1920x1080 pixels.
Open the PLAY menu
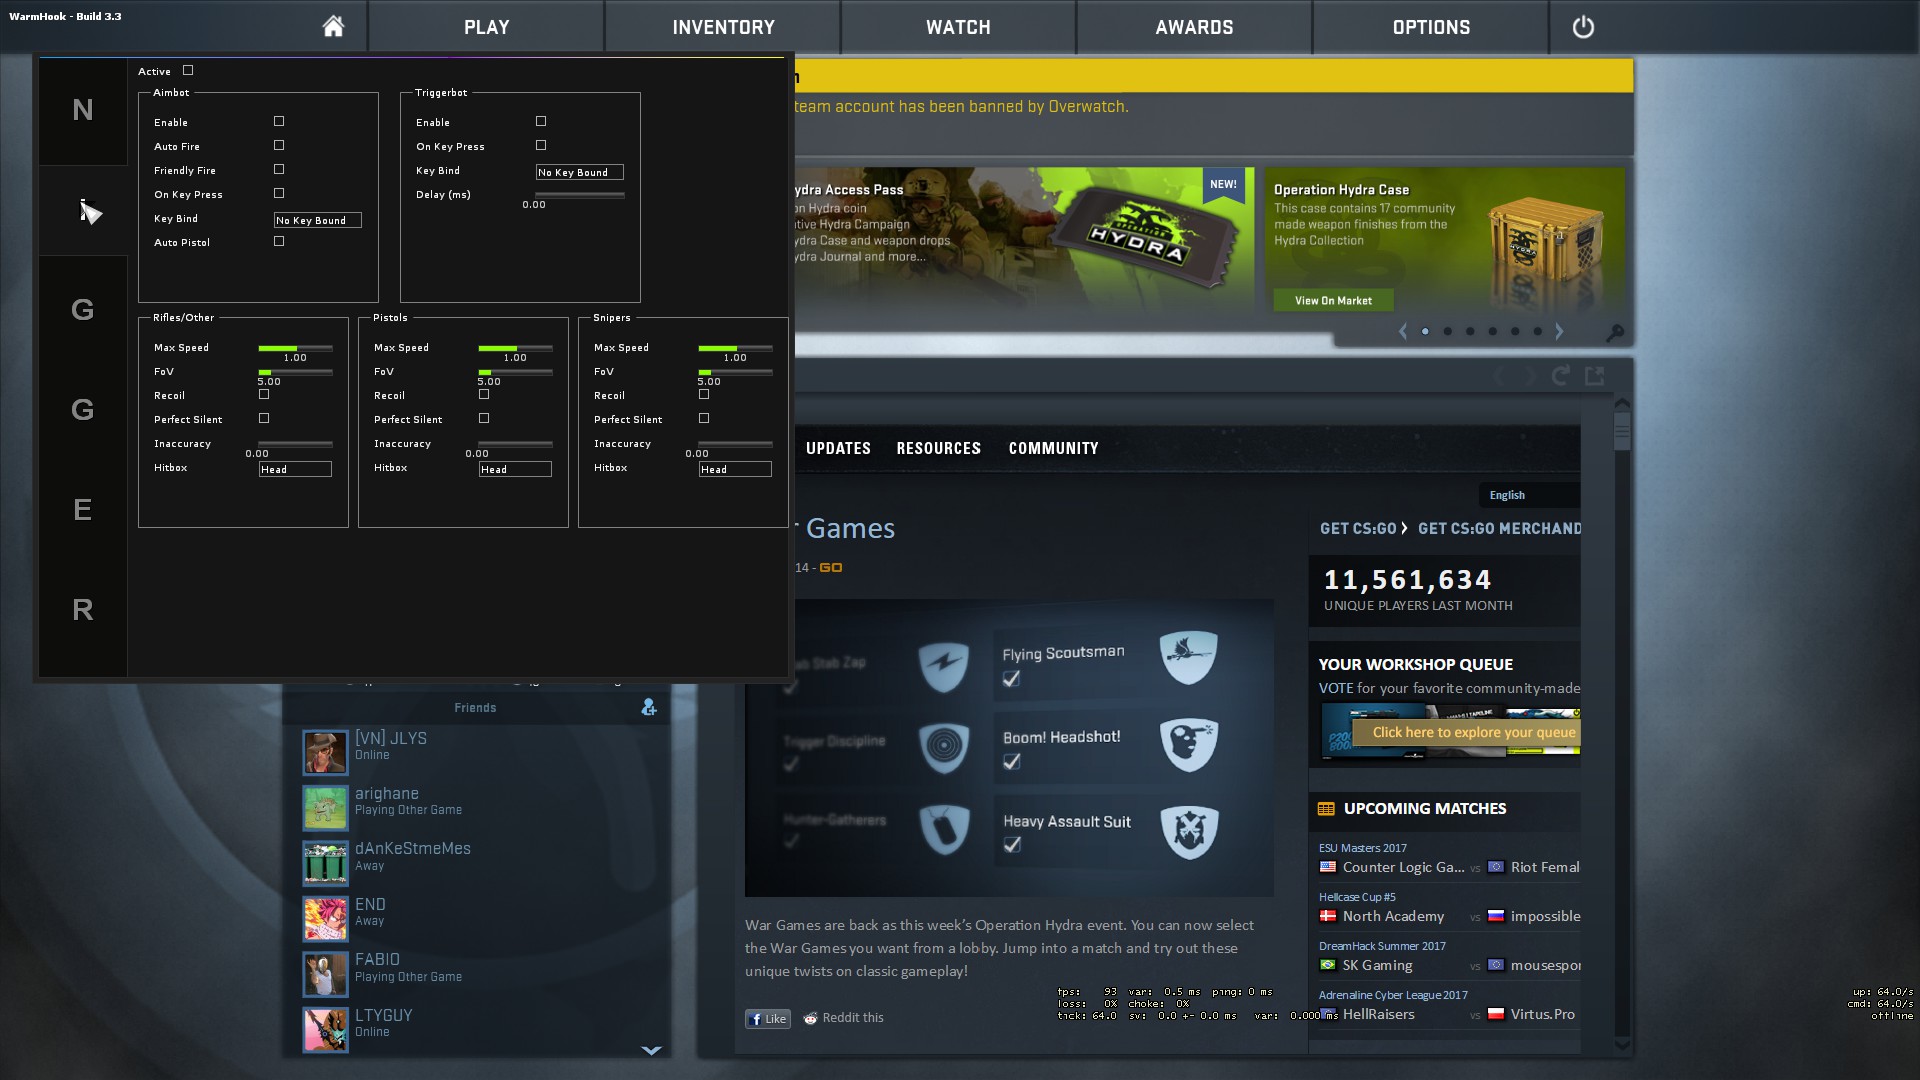coord(487,27)
